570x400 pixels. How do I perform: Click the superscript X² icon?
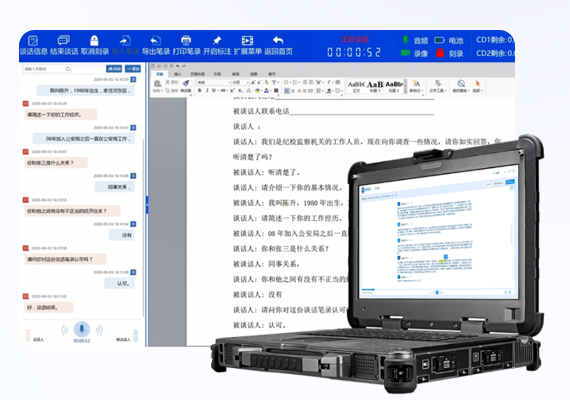pos(232,91)
